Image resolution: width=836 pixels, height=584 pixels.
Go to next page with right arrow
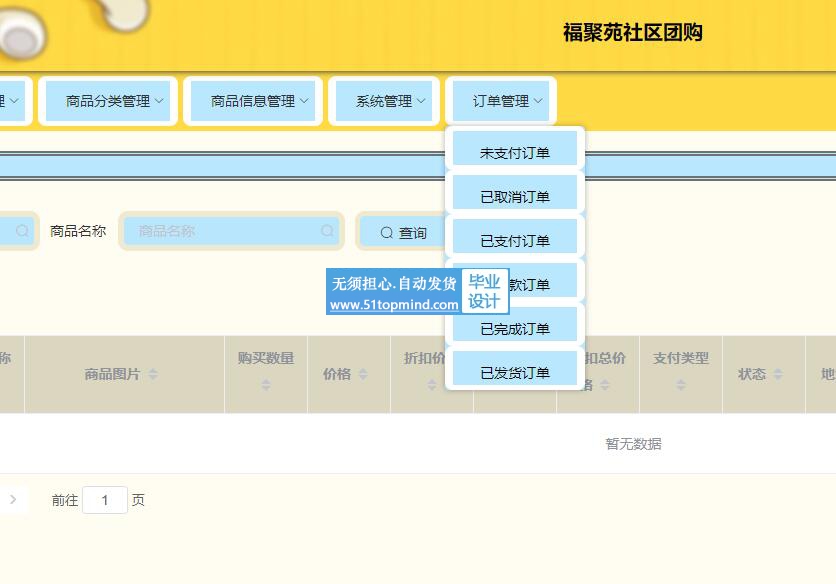(13, 499)
